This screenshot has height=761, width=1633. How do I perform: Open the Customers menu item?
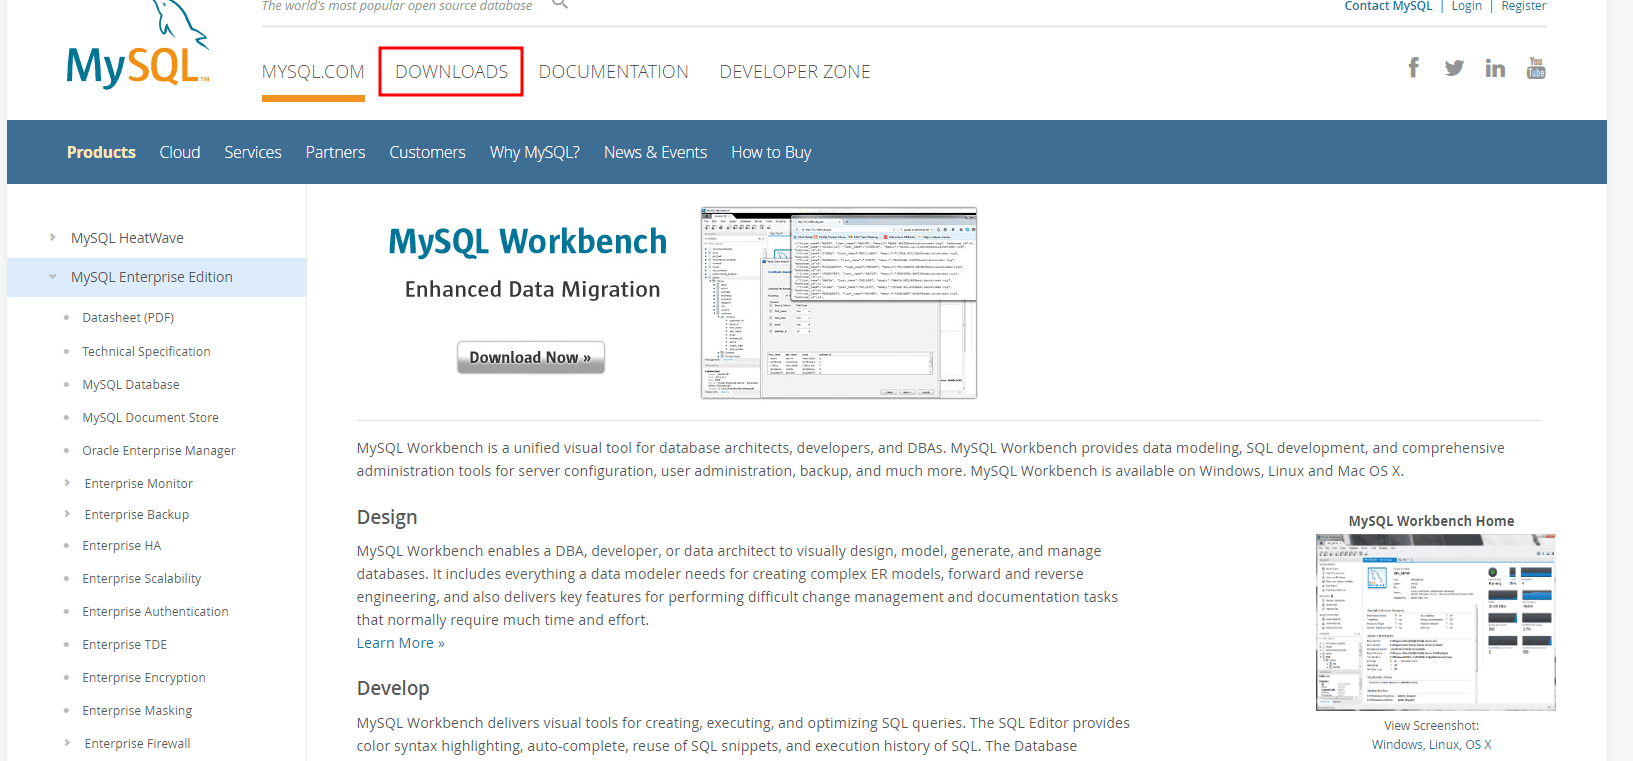(427, 152)
